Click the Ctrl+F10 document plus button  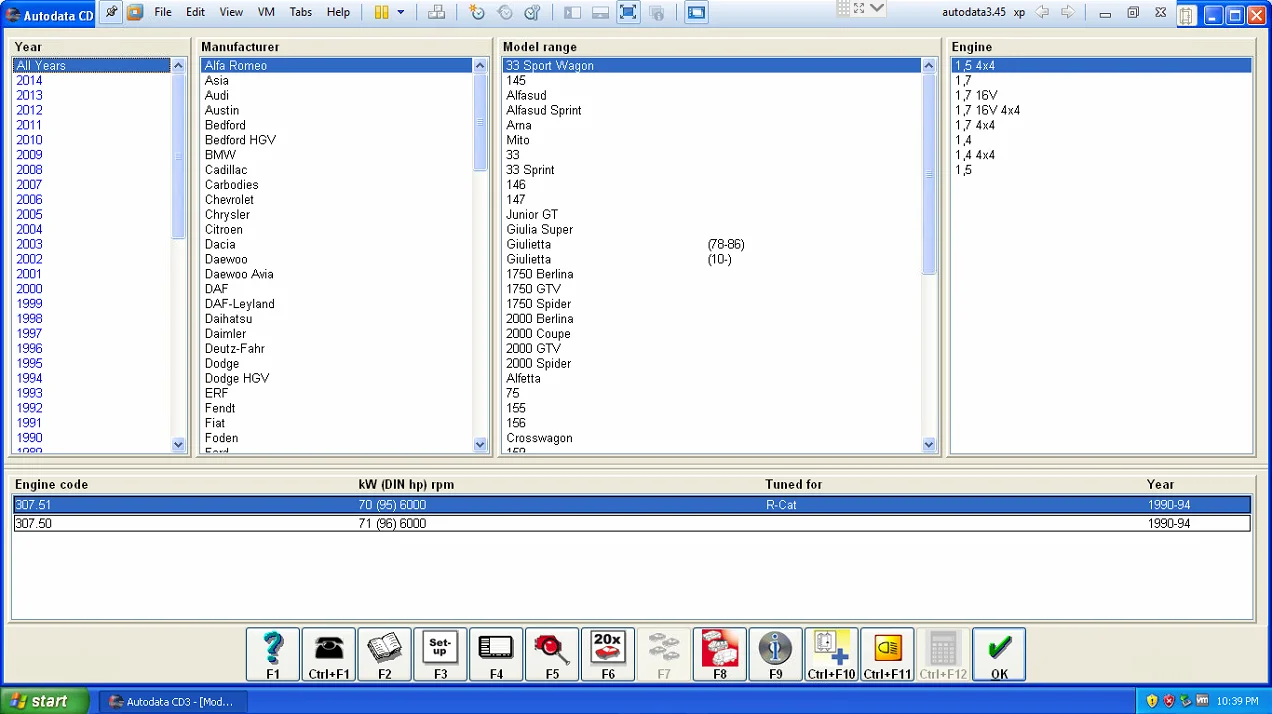832,655
